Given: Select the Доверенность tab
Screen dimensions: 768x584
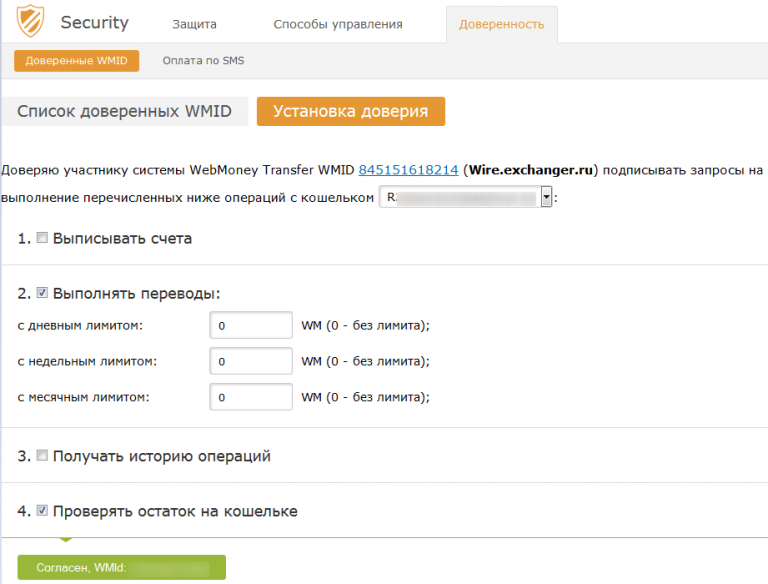Looking at the screenshot, I should coord(502,24).
